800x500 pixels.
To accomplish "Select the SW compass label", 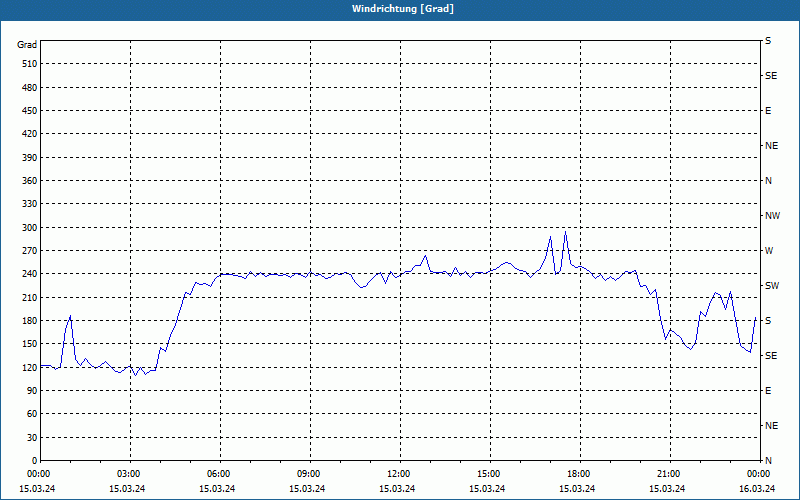I will coord(772,286).
